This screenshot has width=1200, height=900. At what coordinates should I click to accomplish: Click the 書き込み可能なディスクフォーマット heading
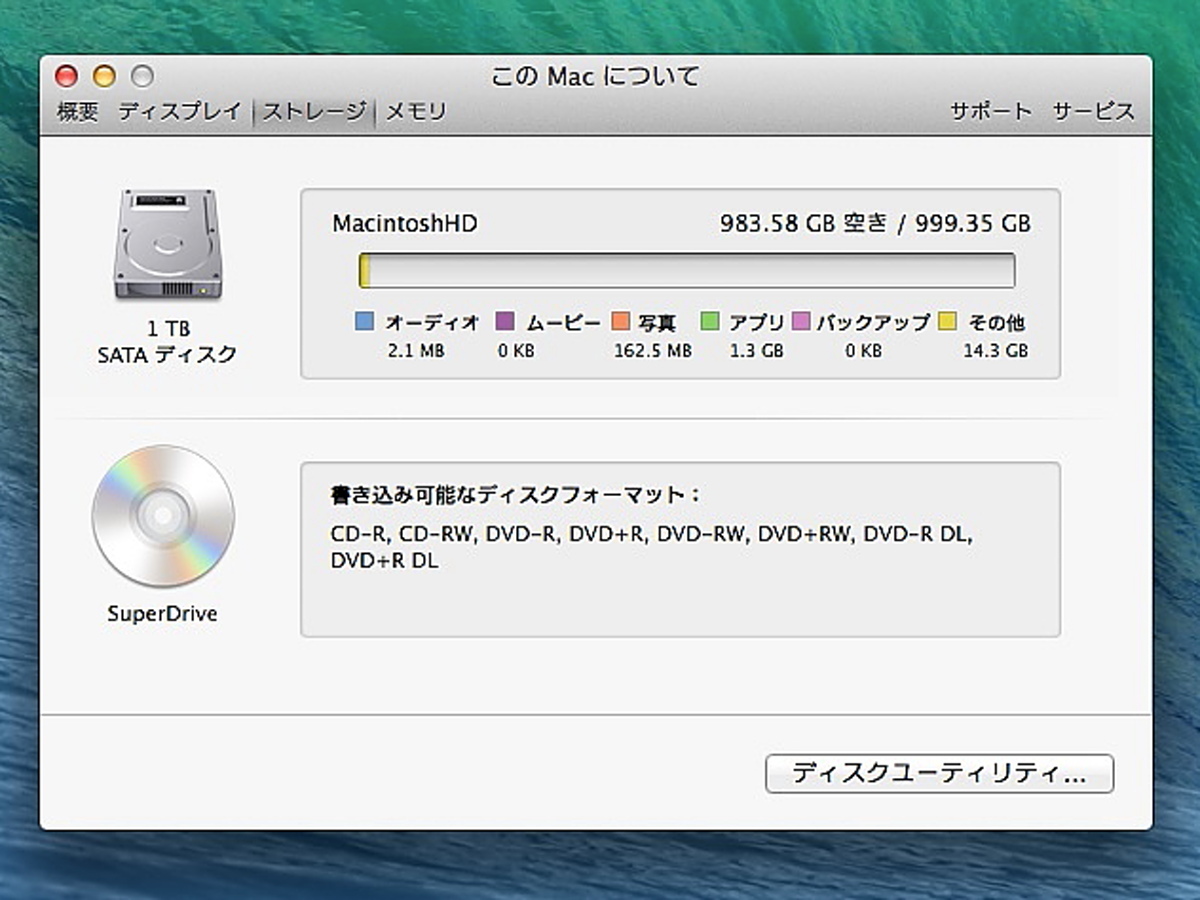(516, 495)
